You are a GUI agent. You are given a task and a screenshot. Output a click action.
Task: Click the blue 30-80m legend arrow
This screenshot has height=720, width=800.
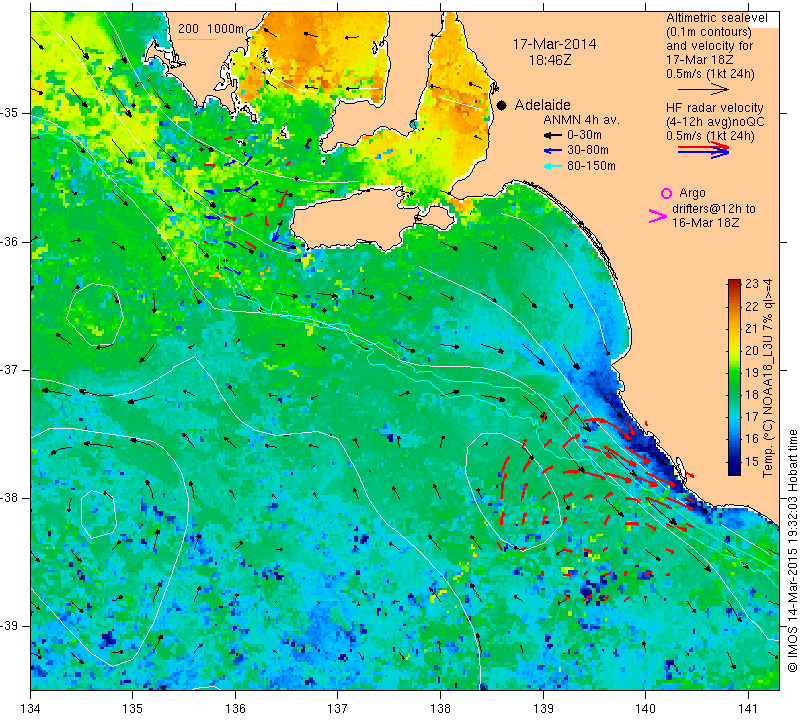[x=553, y=151]
